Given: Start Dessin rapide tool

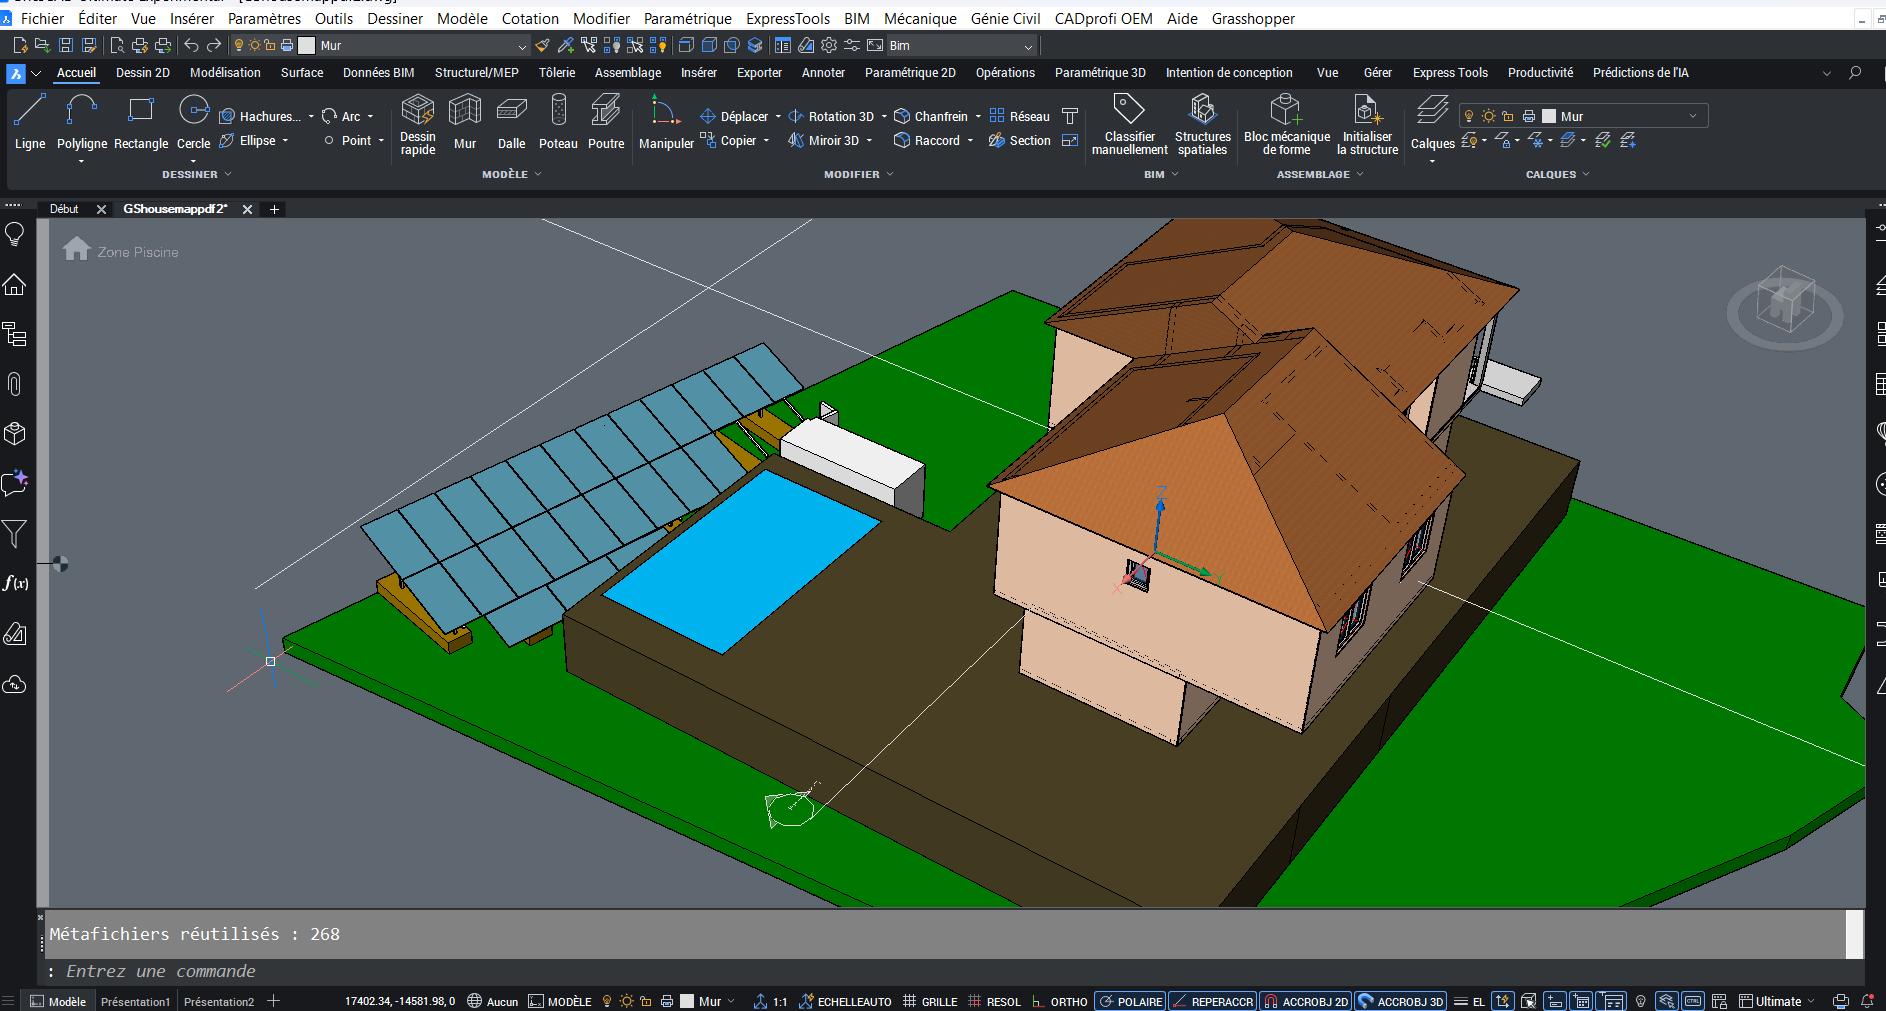Looking at the screenshot, I should coord(417,124).
